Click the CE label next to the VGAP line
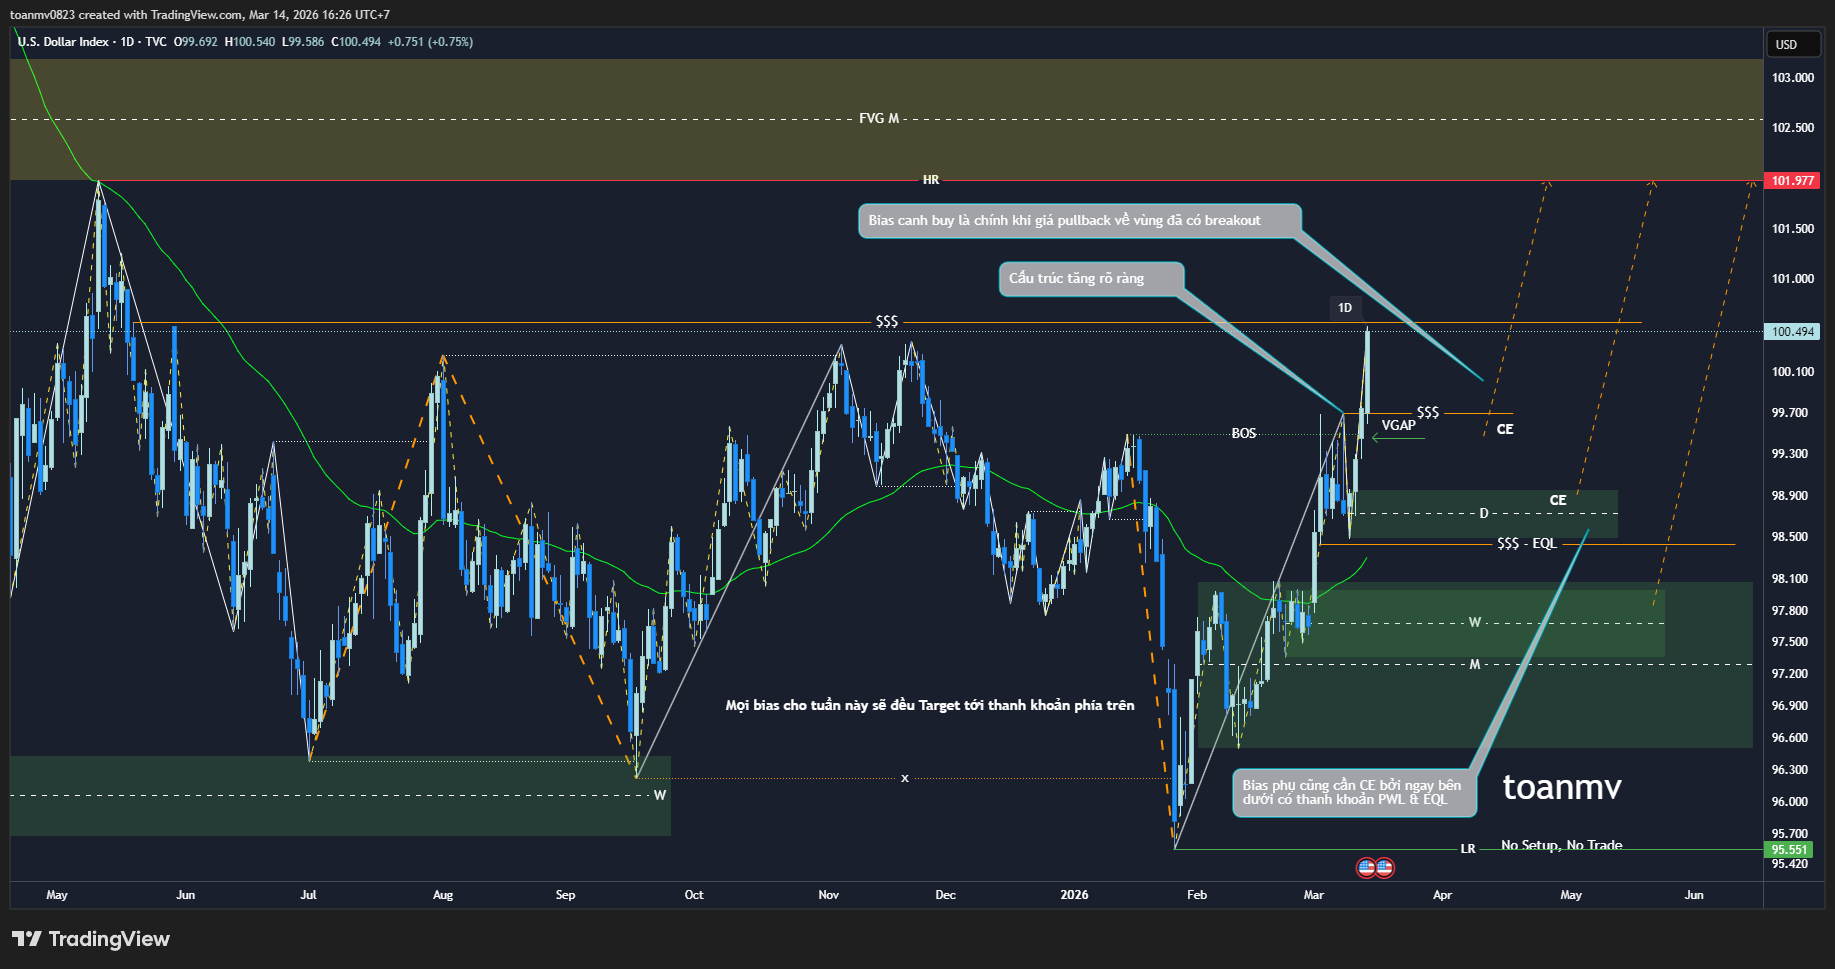The height and width of the screenshot is (969, 1835). coord(1505,429)
